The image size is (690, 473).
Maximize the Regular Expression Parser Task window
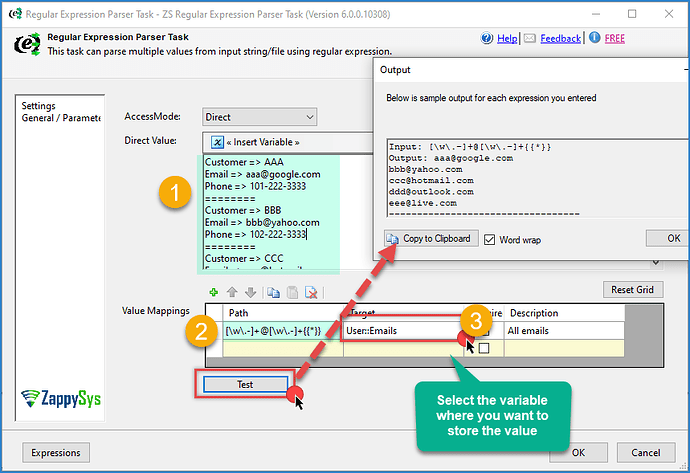[632, 14]
